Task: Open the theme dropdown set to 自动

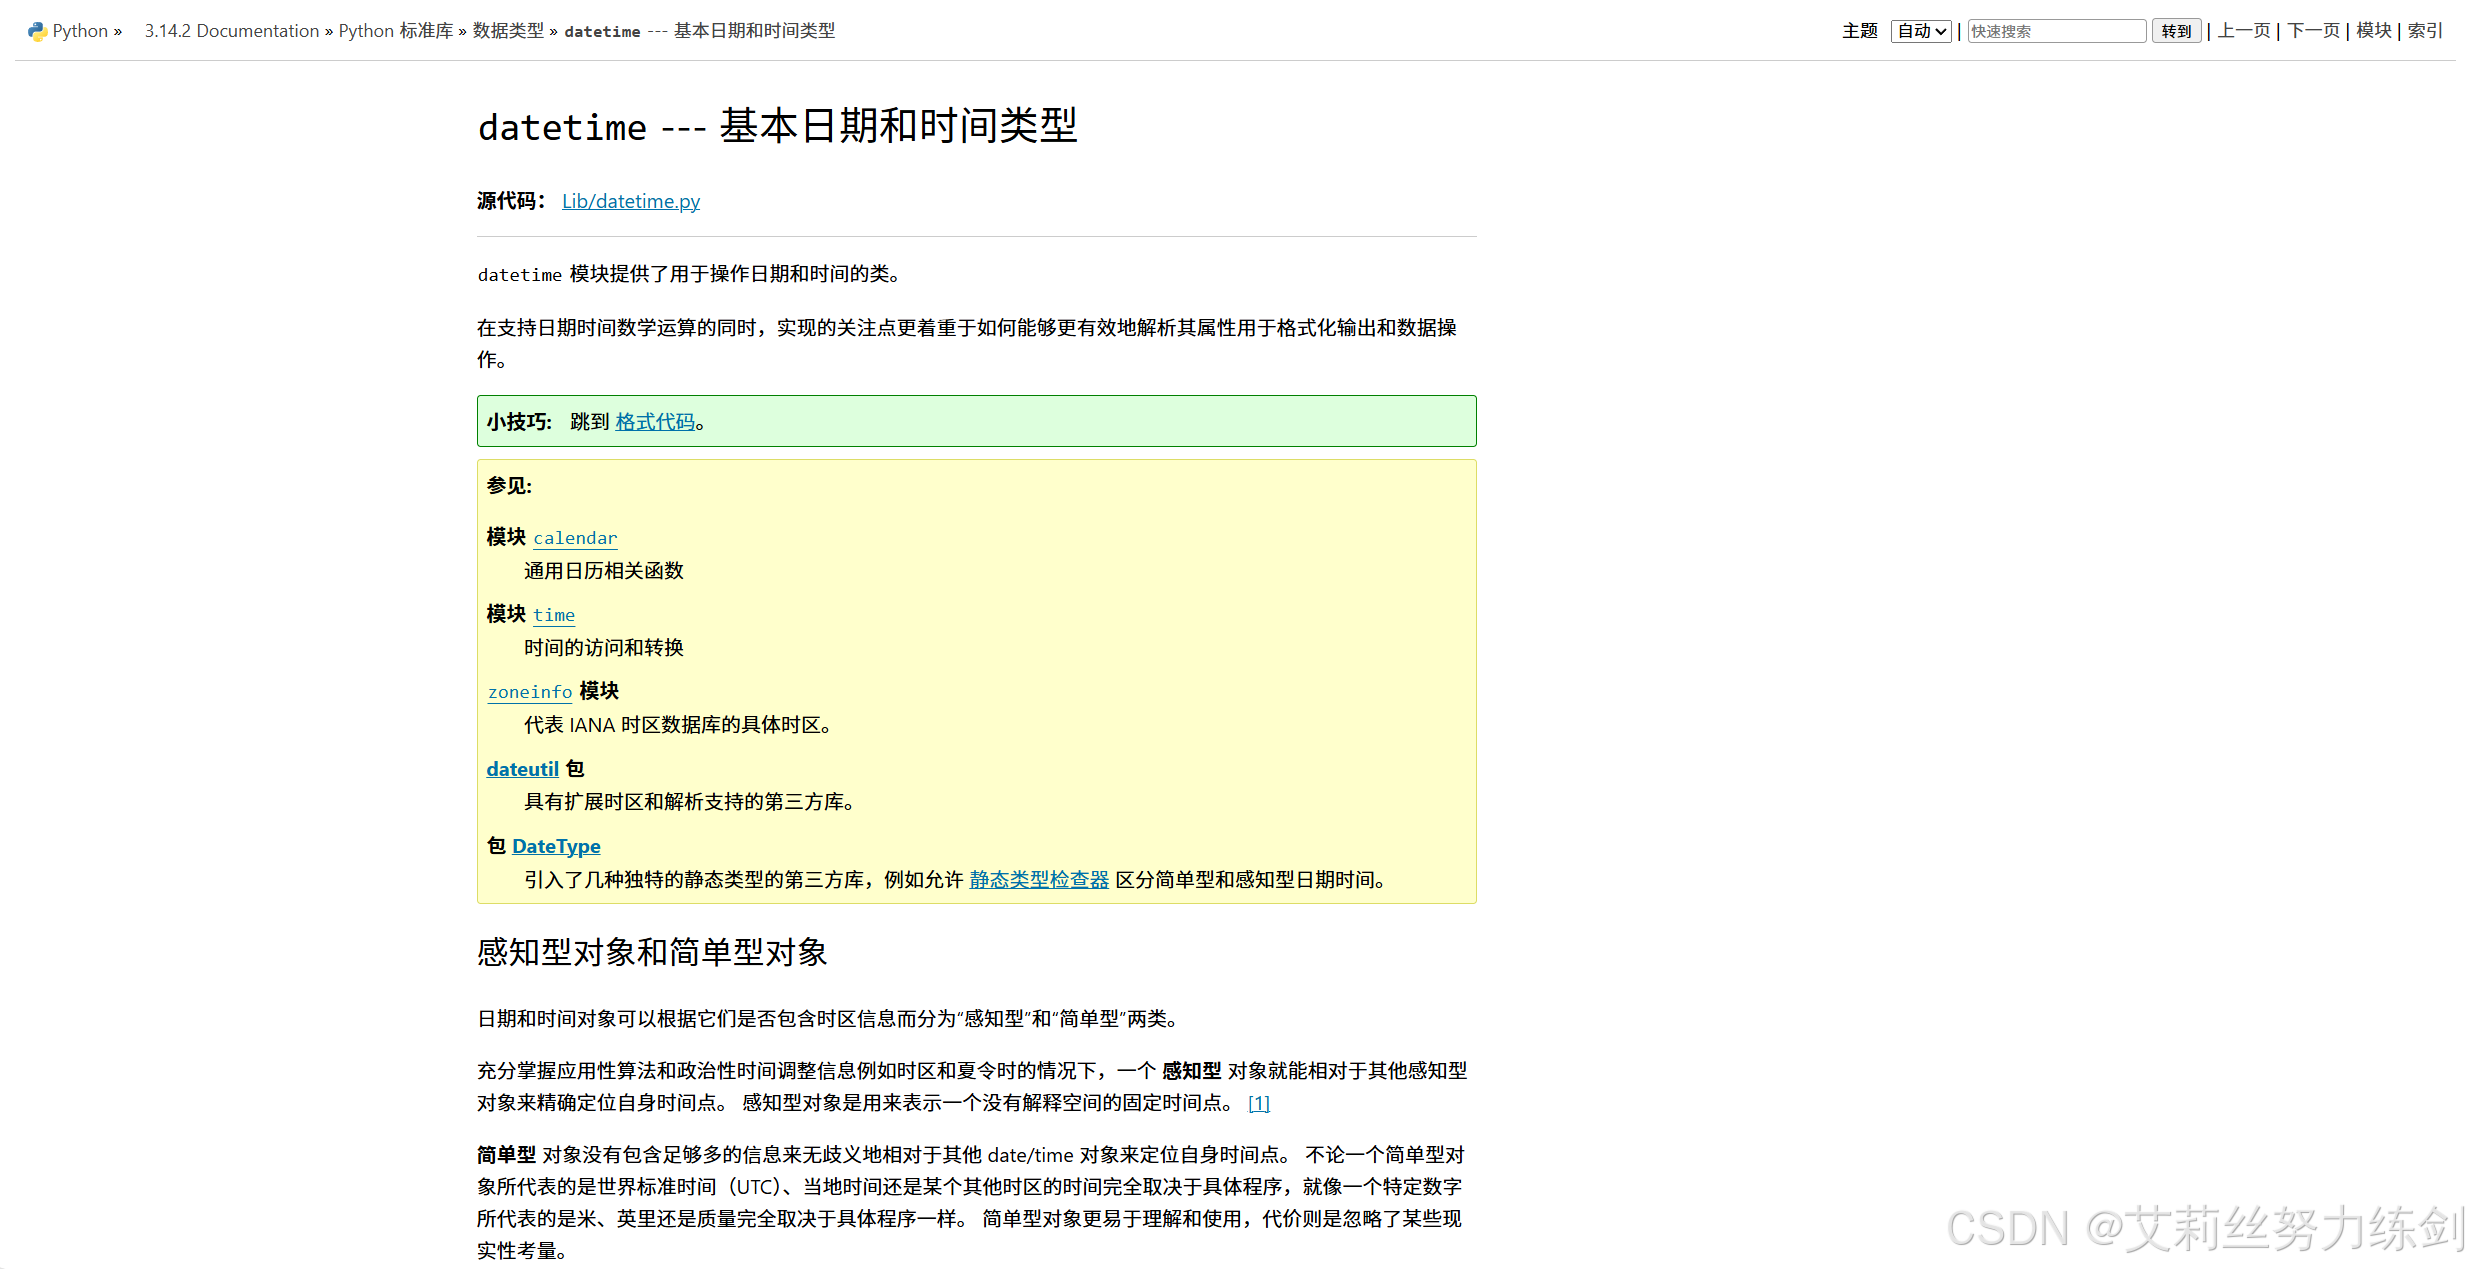Action: [x=1921, y=31]
